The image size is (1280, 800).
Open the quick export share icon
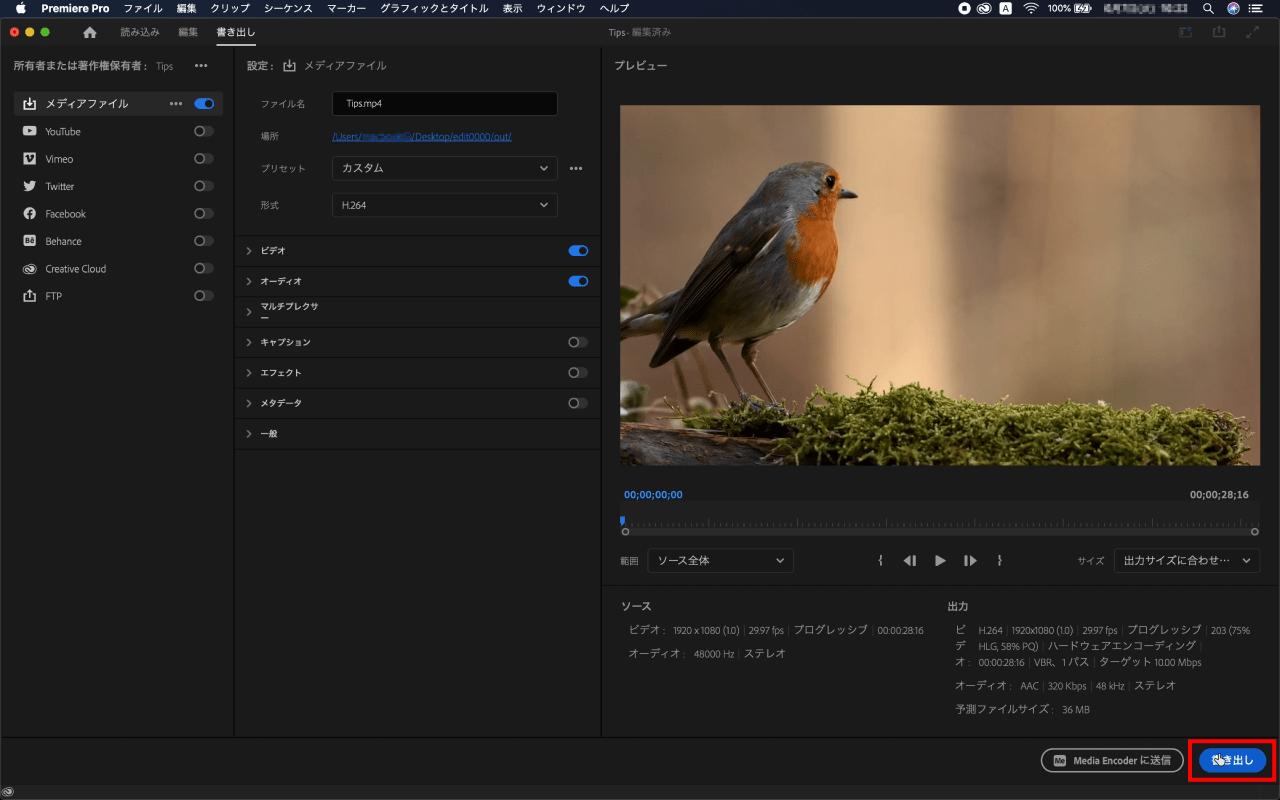pos(1219,32)
